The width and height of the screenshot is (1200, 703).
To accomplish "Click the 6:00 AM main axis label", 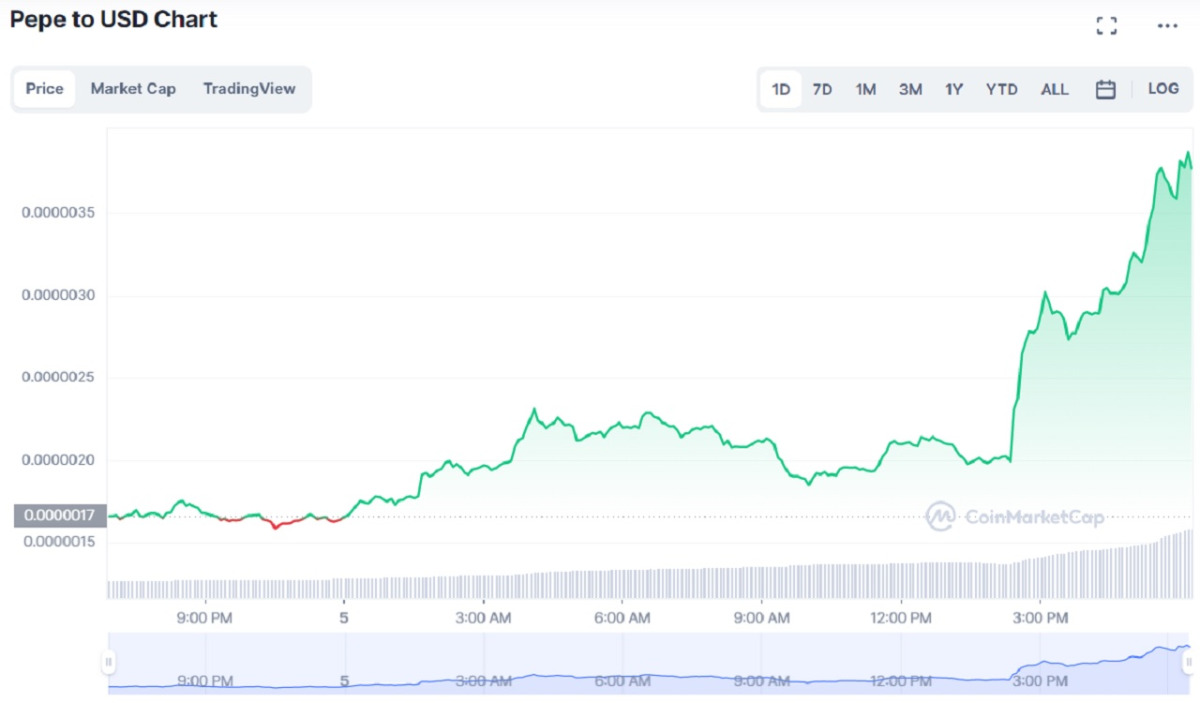I will coord(622,618).
